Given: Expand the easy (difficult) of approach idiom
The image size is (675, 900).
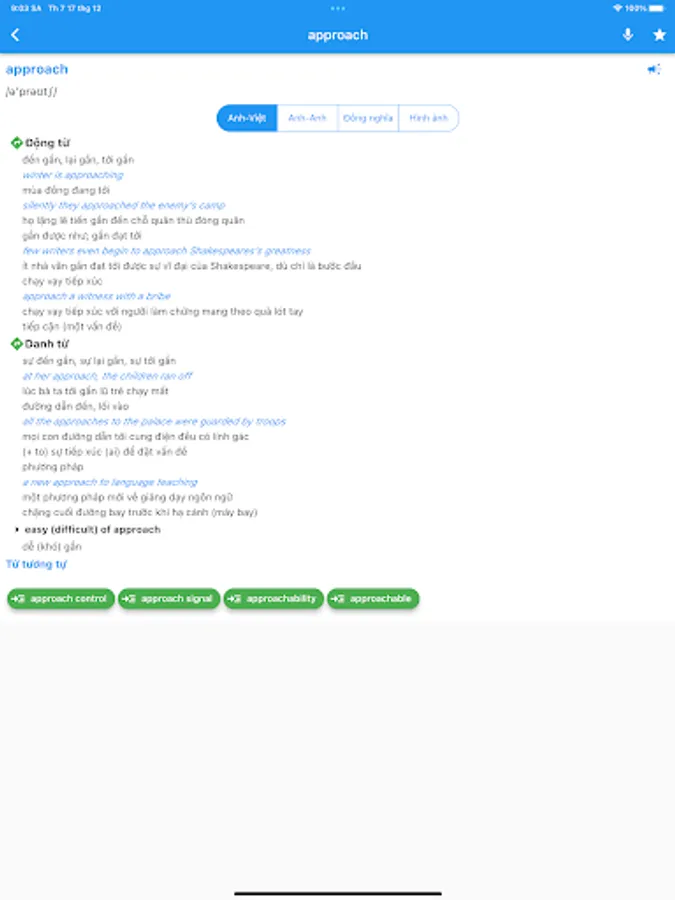Looking at the screenshot, I should (92, 529).
